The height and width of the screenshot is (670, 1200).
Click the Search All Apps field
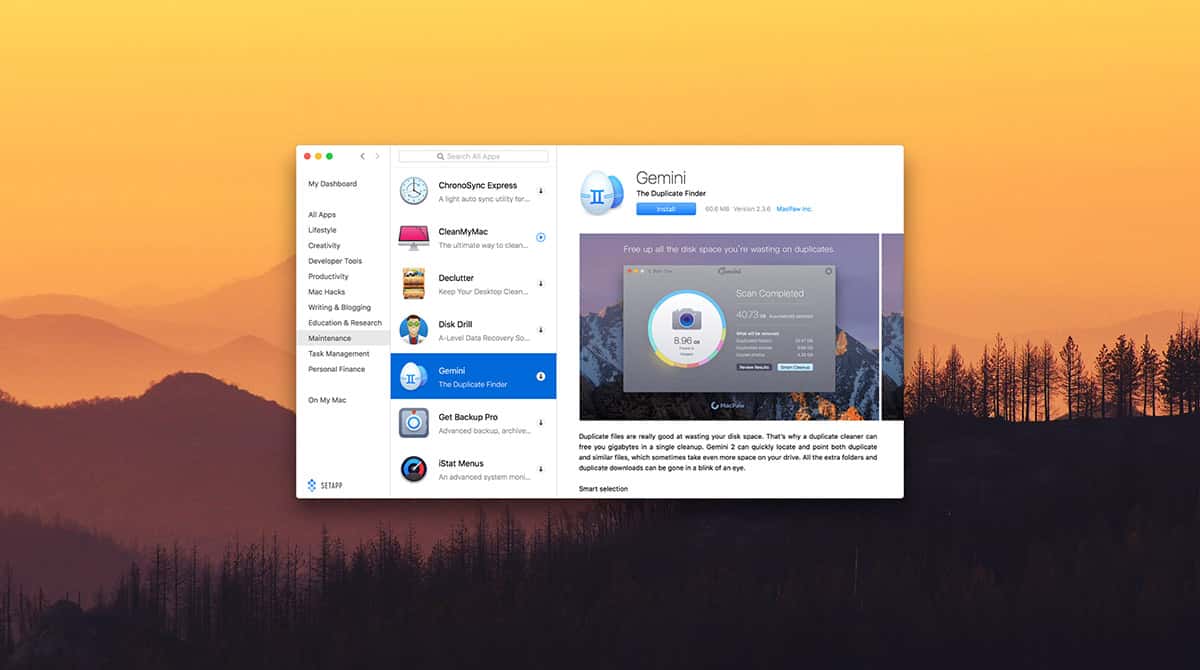(x=473, y=157)
